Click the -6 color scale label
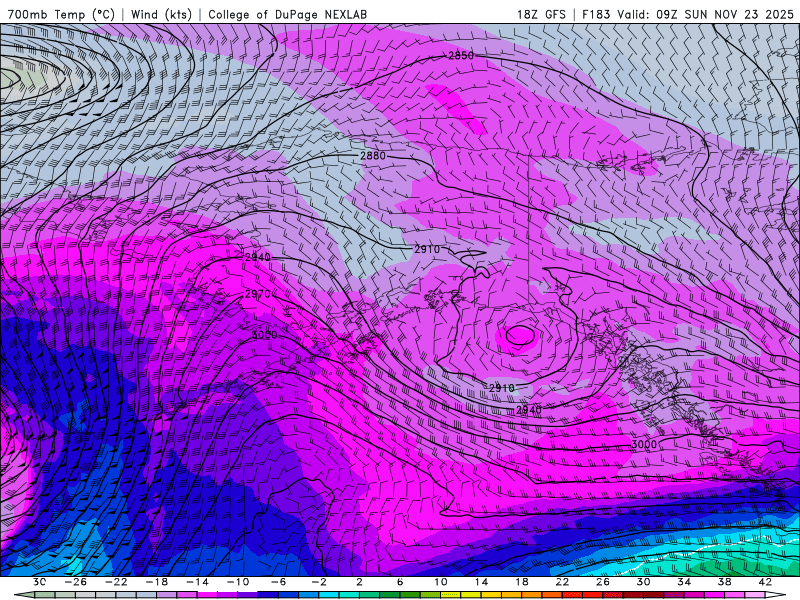Image resolution: width=800 pixels, height=600 pixels. 279,582
